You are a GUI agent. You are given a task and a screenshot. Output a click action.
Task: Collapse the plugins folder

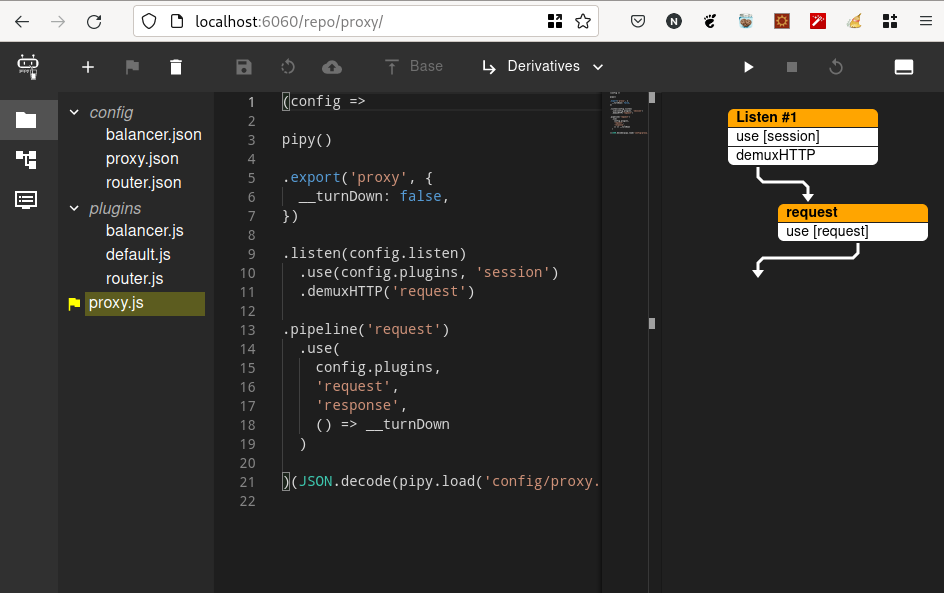74,209
